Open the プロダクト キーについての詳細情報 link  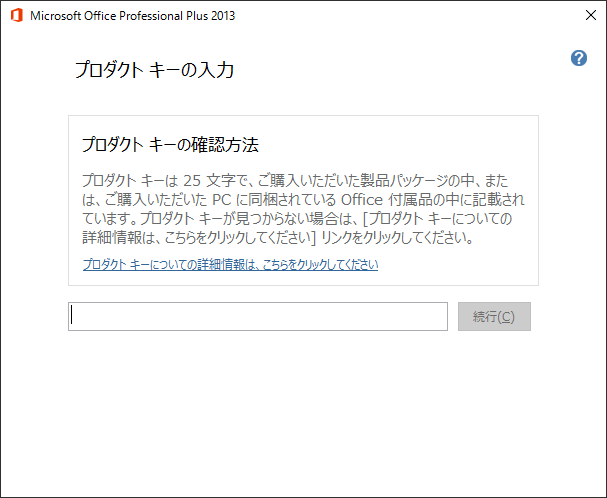click(230, 264)
